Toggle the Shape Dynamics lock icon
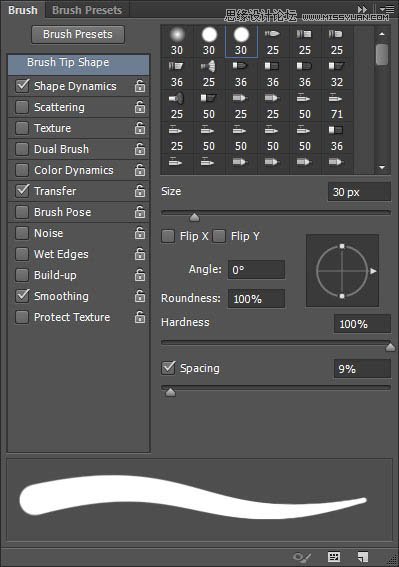This screenshot has height=567, width=399. click(x=140, y=86)
